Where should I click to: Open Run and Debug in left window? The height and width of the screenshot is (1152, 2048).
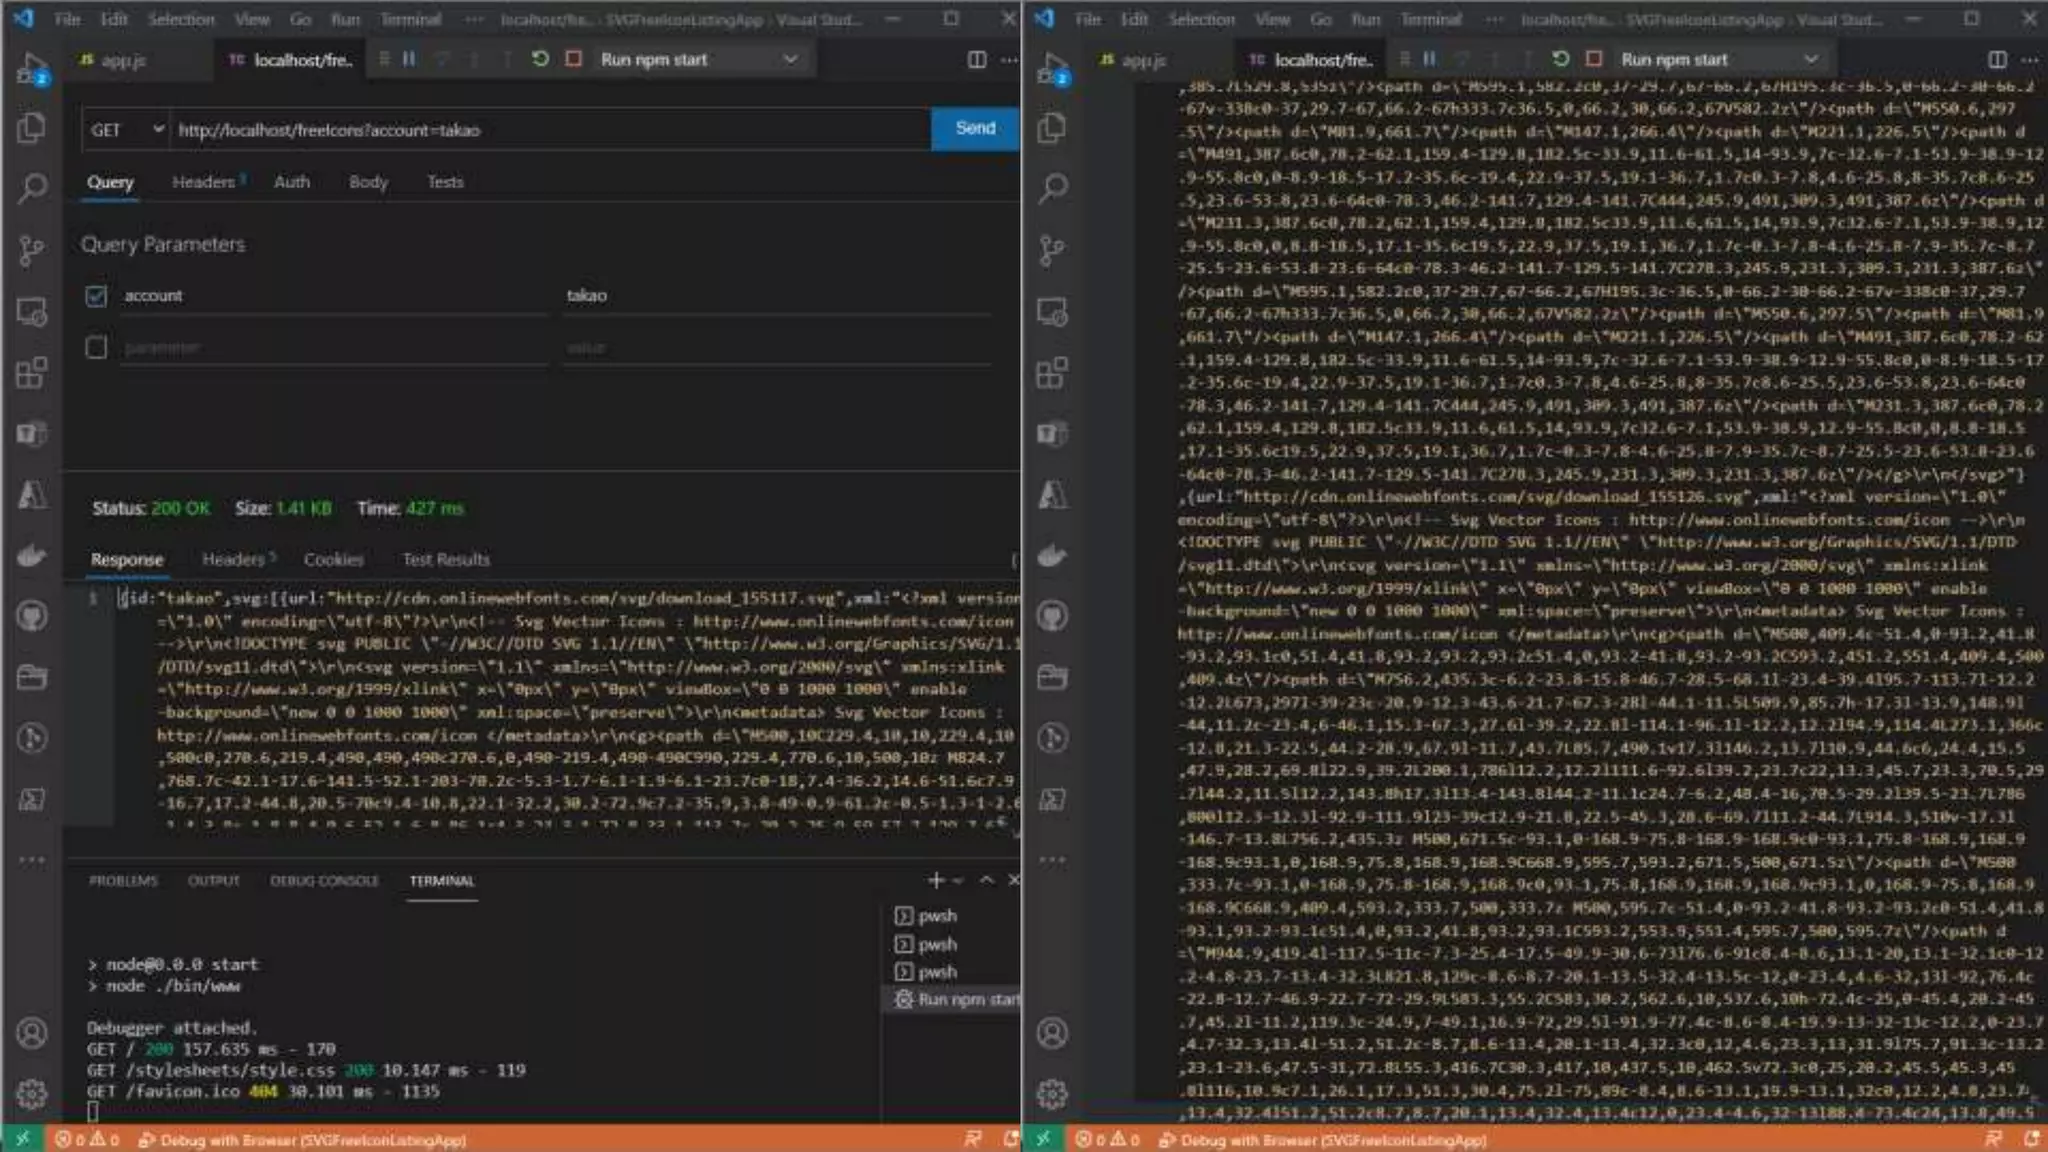[32, 68]
